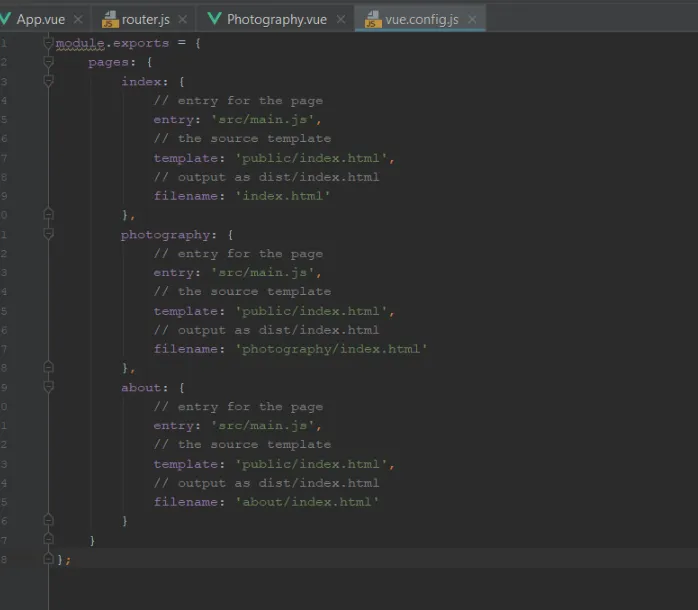Close the Photography.vue tab
The image size is (698, 610).
click(x=341, y=19)
